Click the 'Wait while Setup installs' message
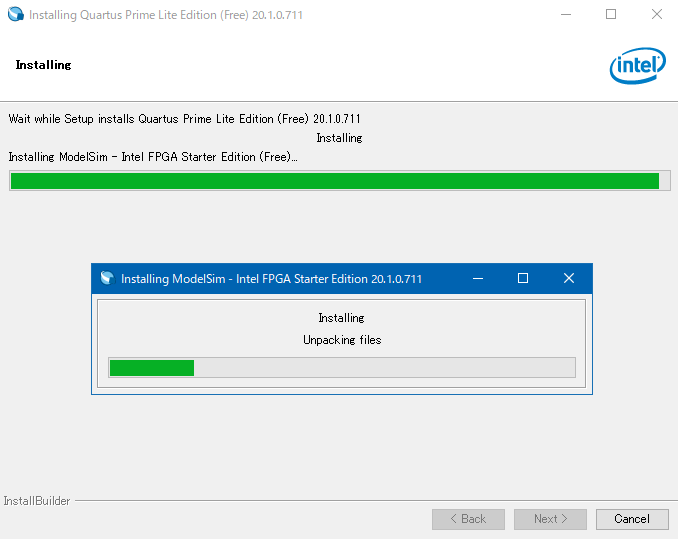678x539 pixels. [184, 119]
